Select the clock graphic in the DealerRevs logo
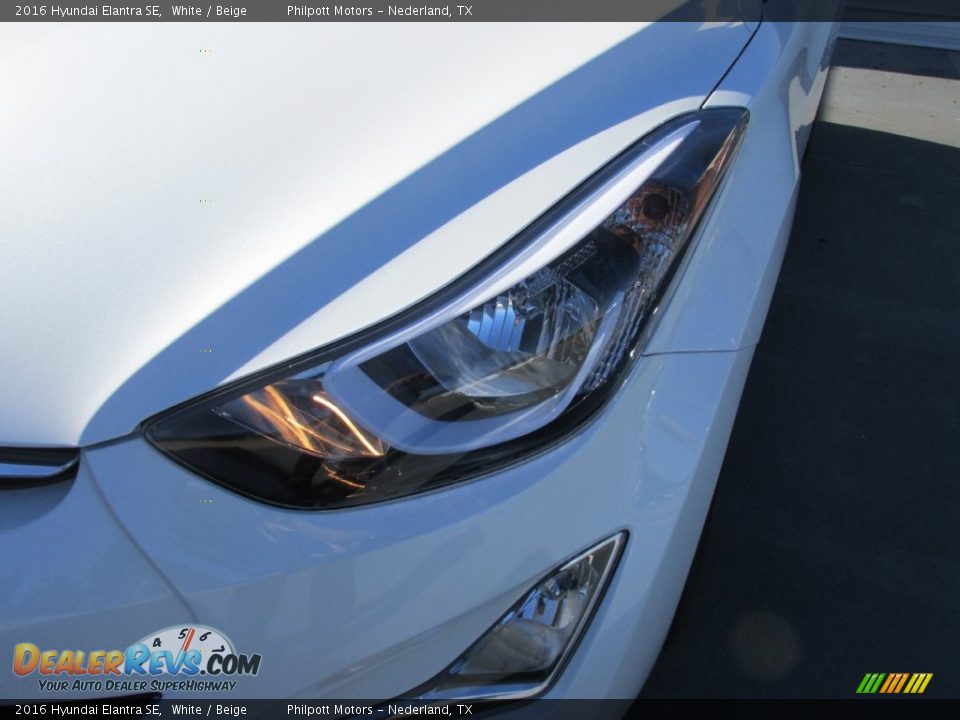Image resolution: width=960 pixels, height=720 pixels. click(183, 645)
